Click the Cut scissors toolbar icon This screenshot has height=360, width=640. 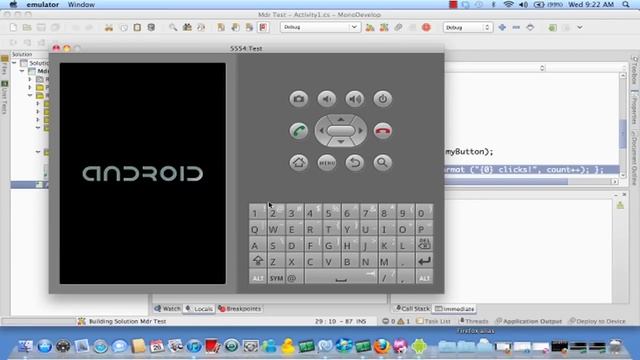[109, 27]
